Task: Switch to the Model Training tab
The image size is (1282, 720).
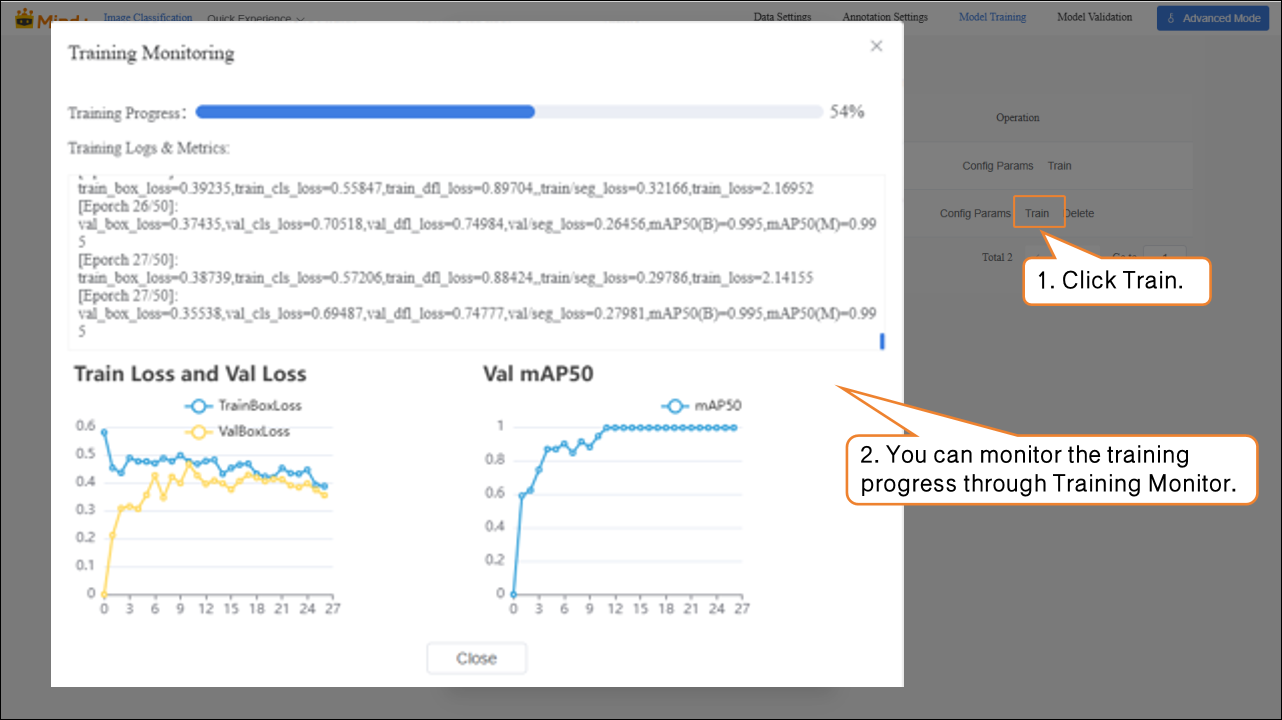Action: [992, 17]
